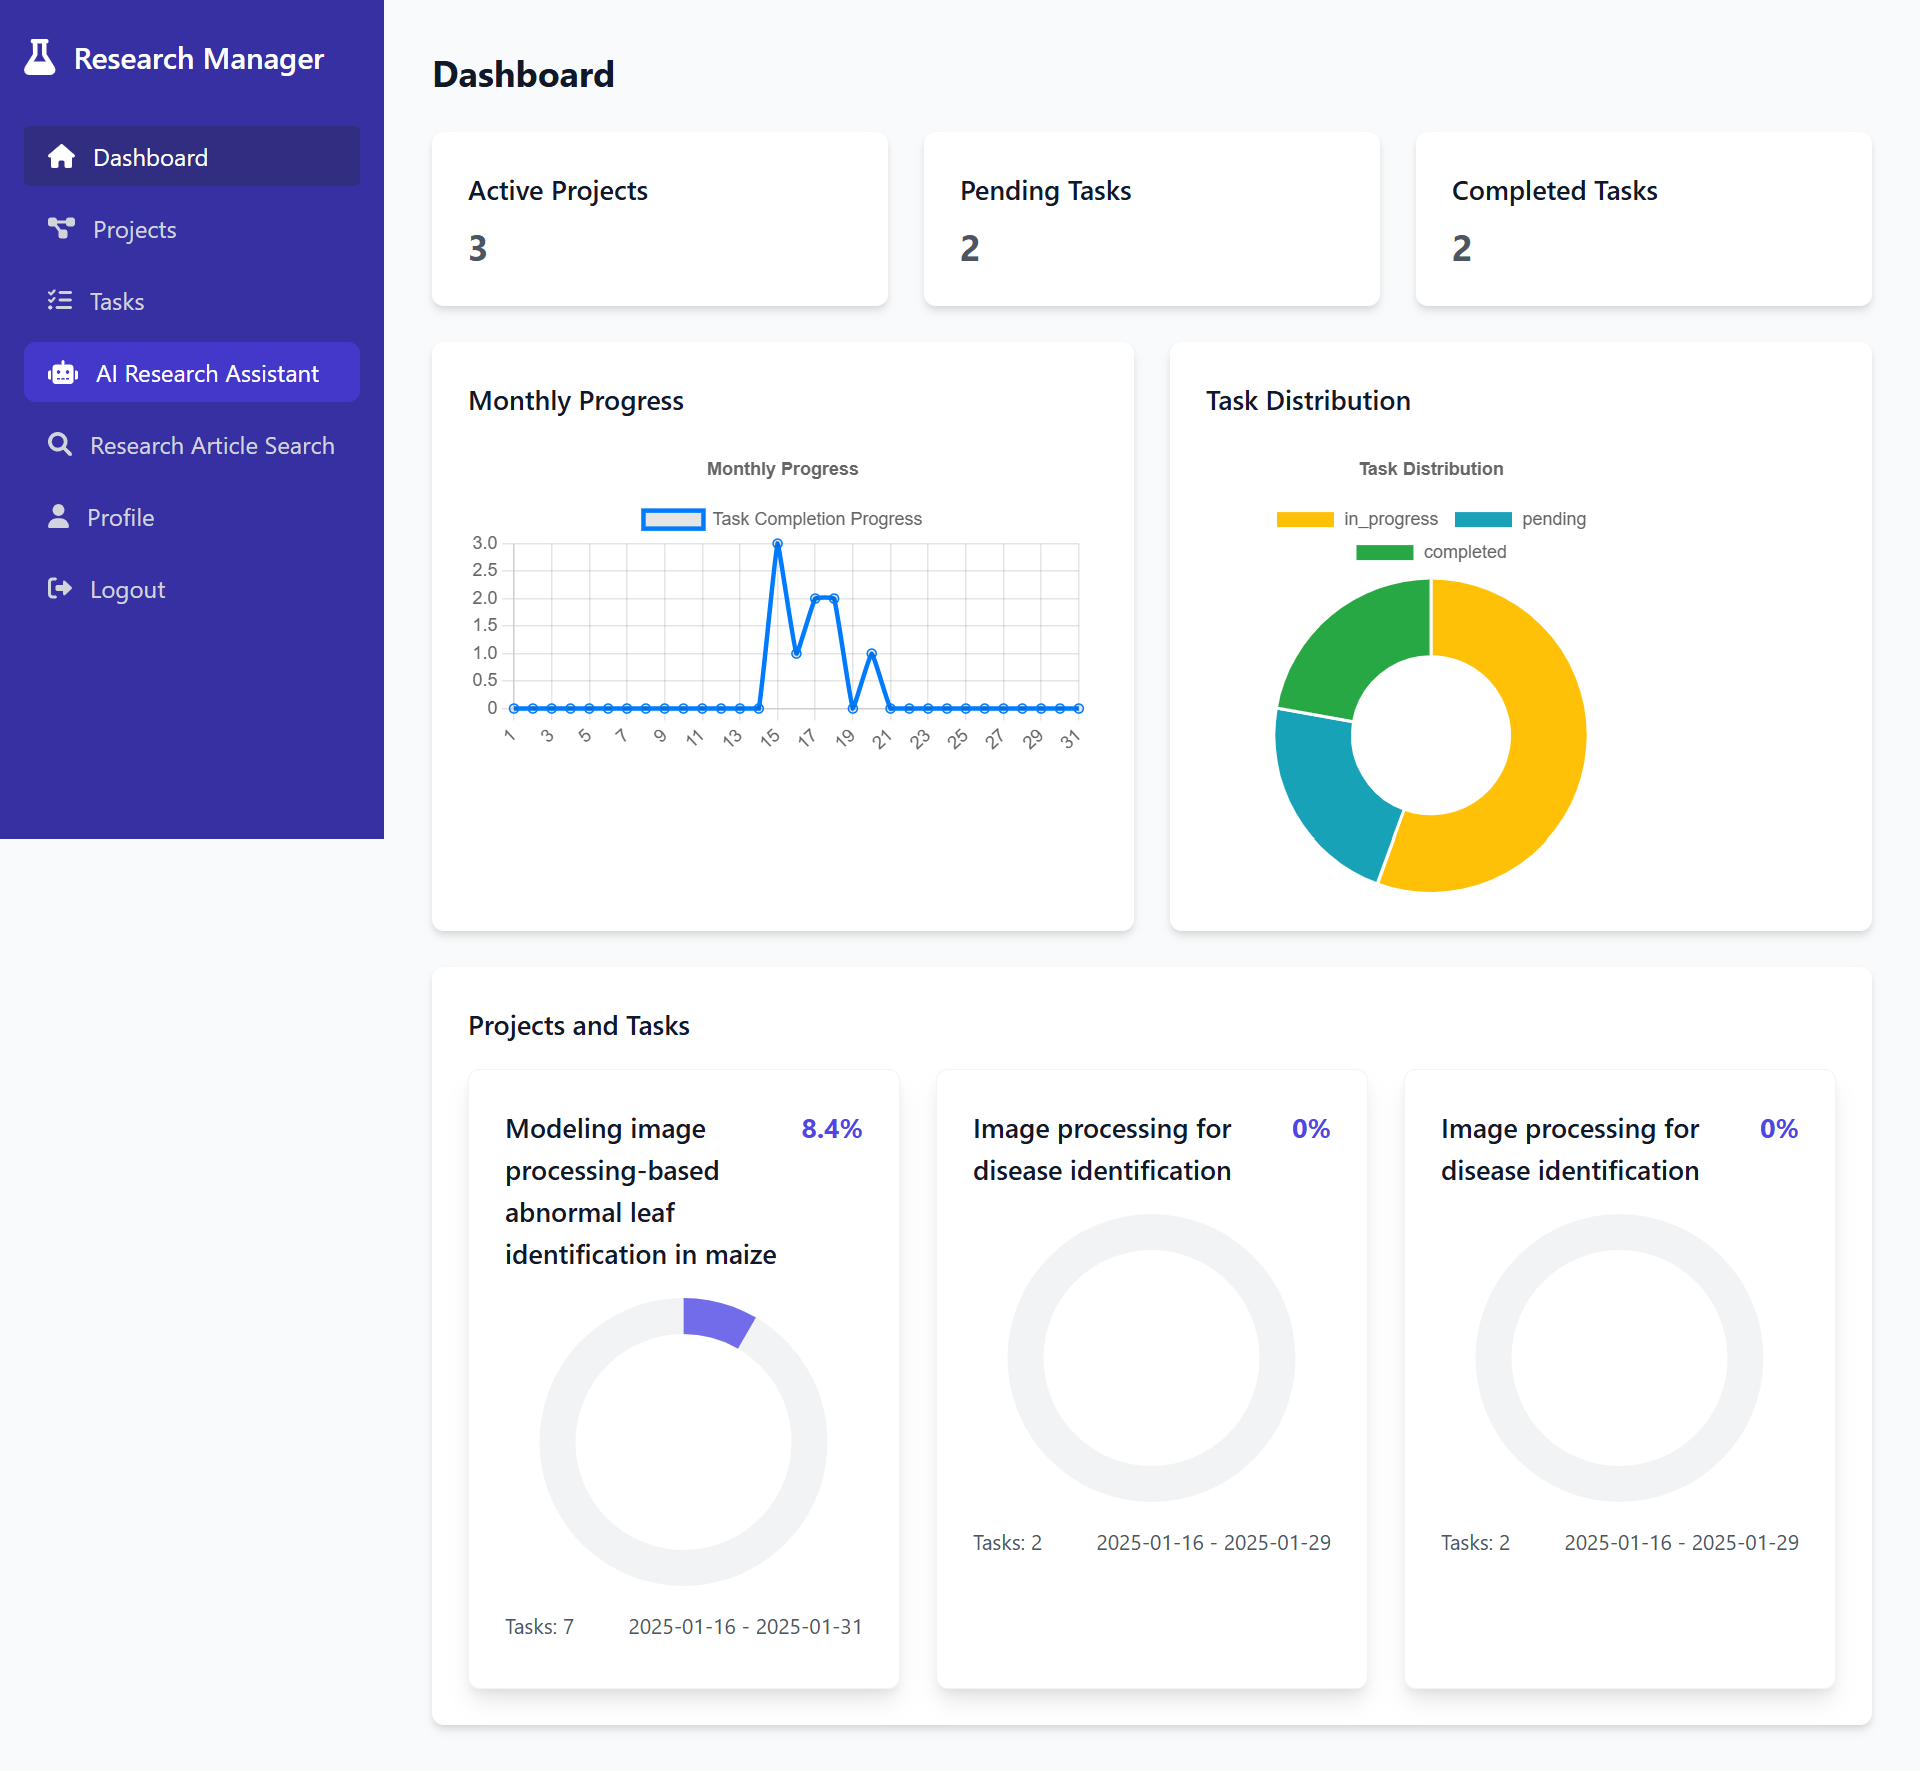Click the person icon next to Profile
The width and height of the screenshot is (1920, 1772).
[x=61, y=516]
